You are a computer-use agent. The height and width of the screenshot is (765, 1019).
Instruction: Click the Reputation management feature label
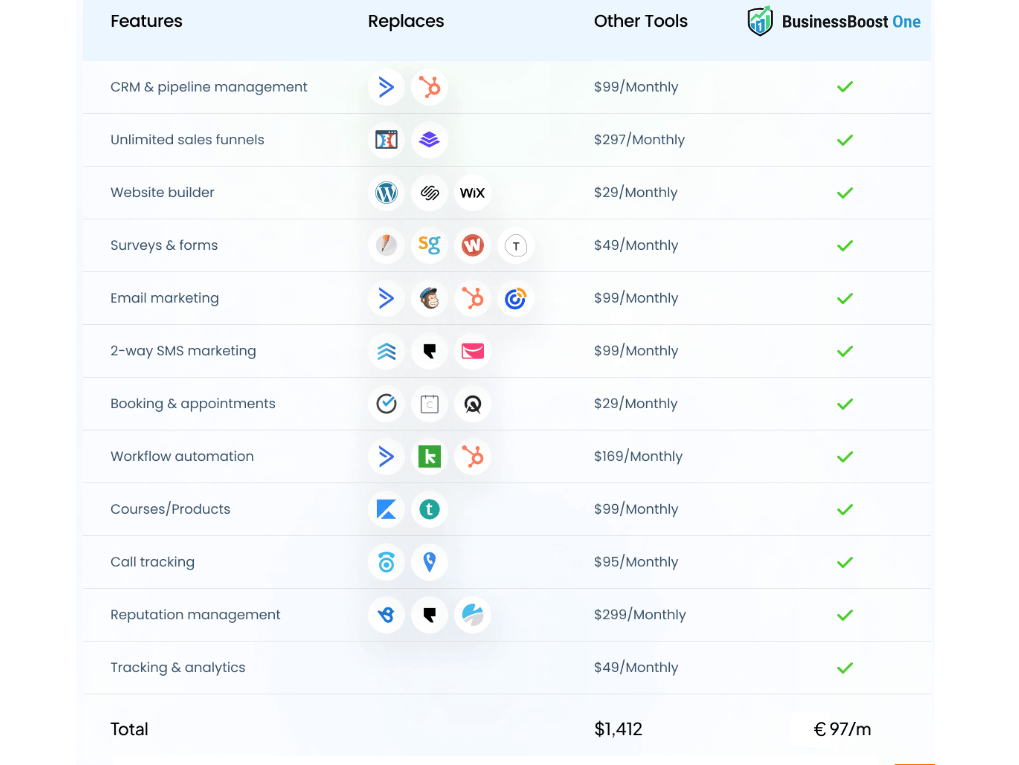point(195,615)
